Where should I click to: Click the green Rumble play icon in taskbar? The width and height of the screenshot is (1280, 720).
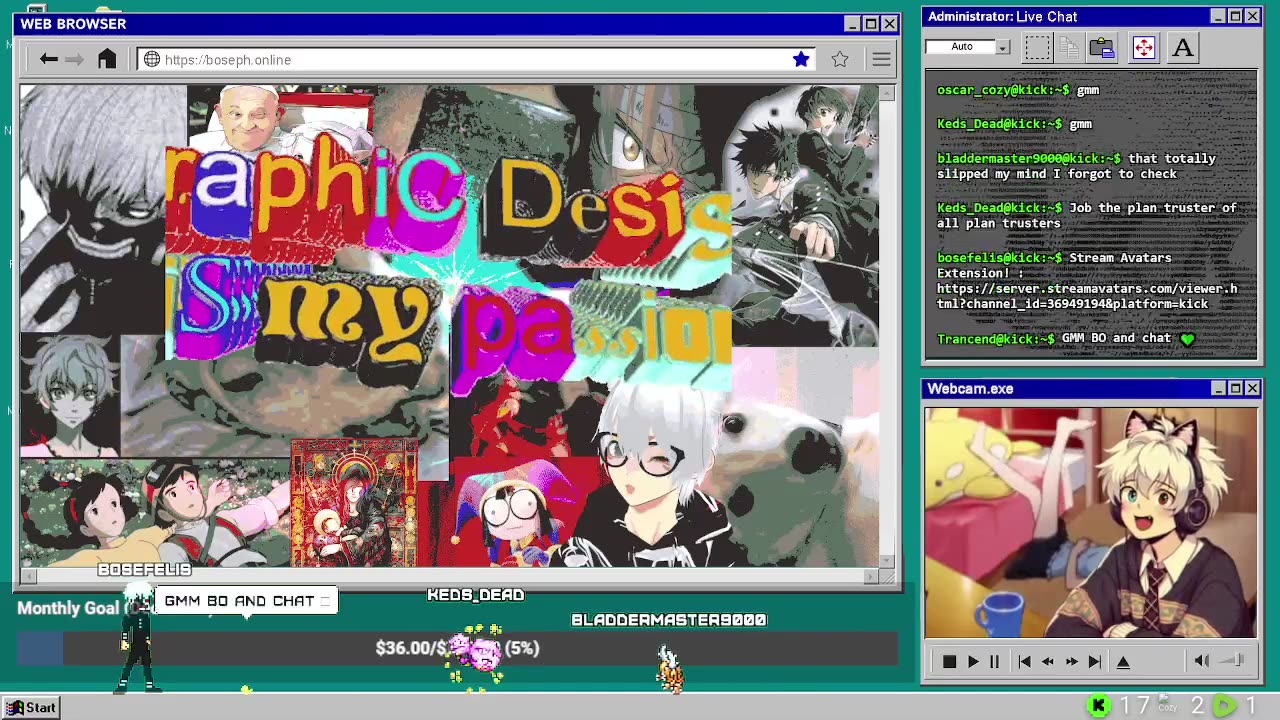point(1224,706)
